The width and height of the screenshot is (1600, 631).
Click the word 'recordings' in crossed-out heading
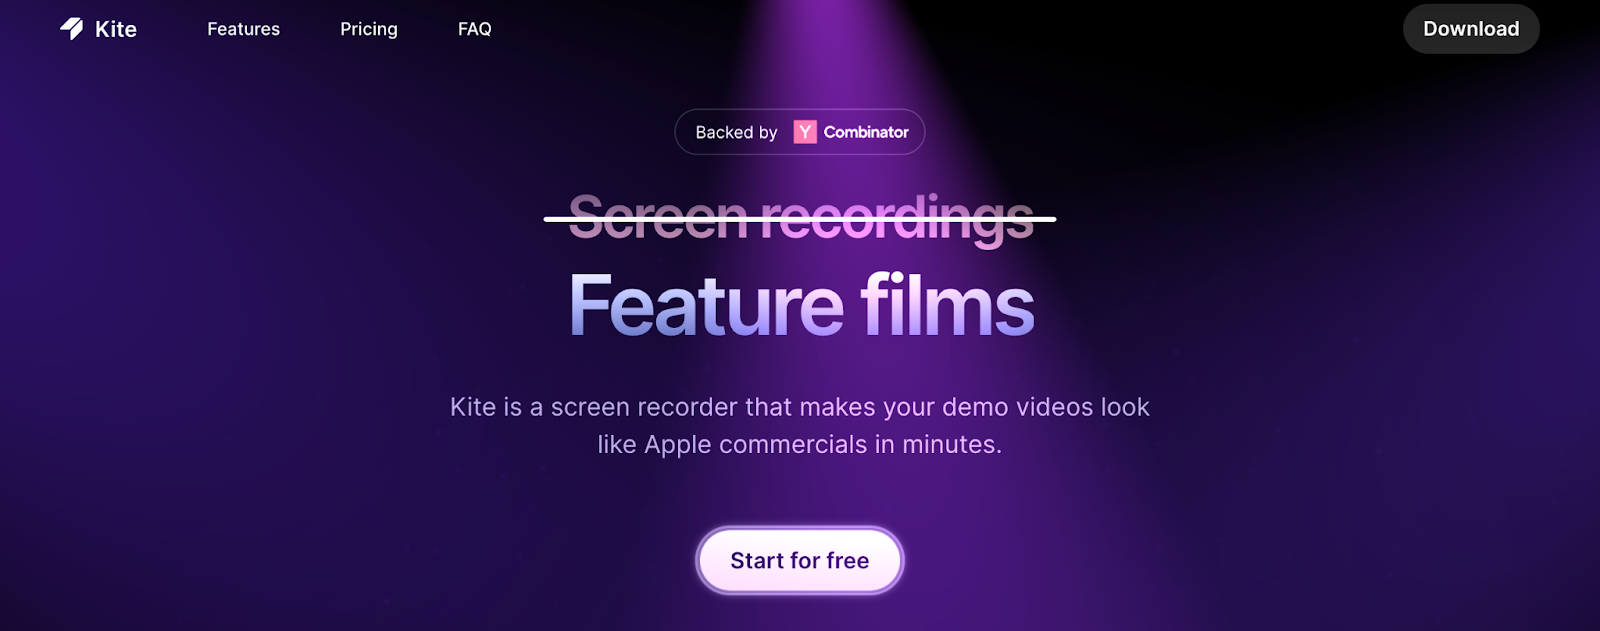point(897,220)
